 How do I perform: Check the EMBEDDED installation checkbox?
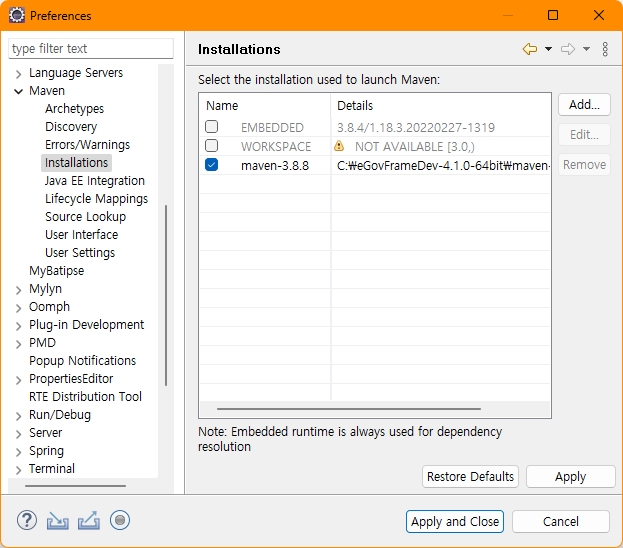click(211, 127)
